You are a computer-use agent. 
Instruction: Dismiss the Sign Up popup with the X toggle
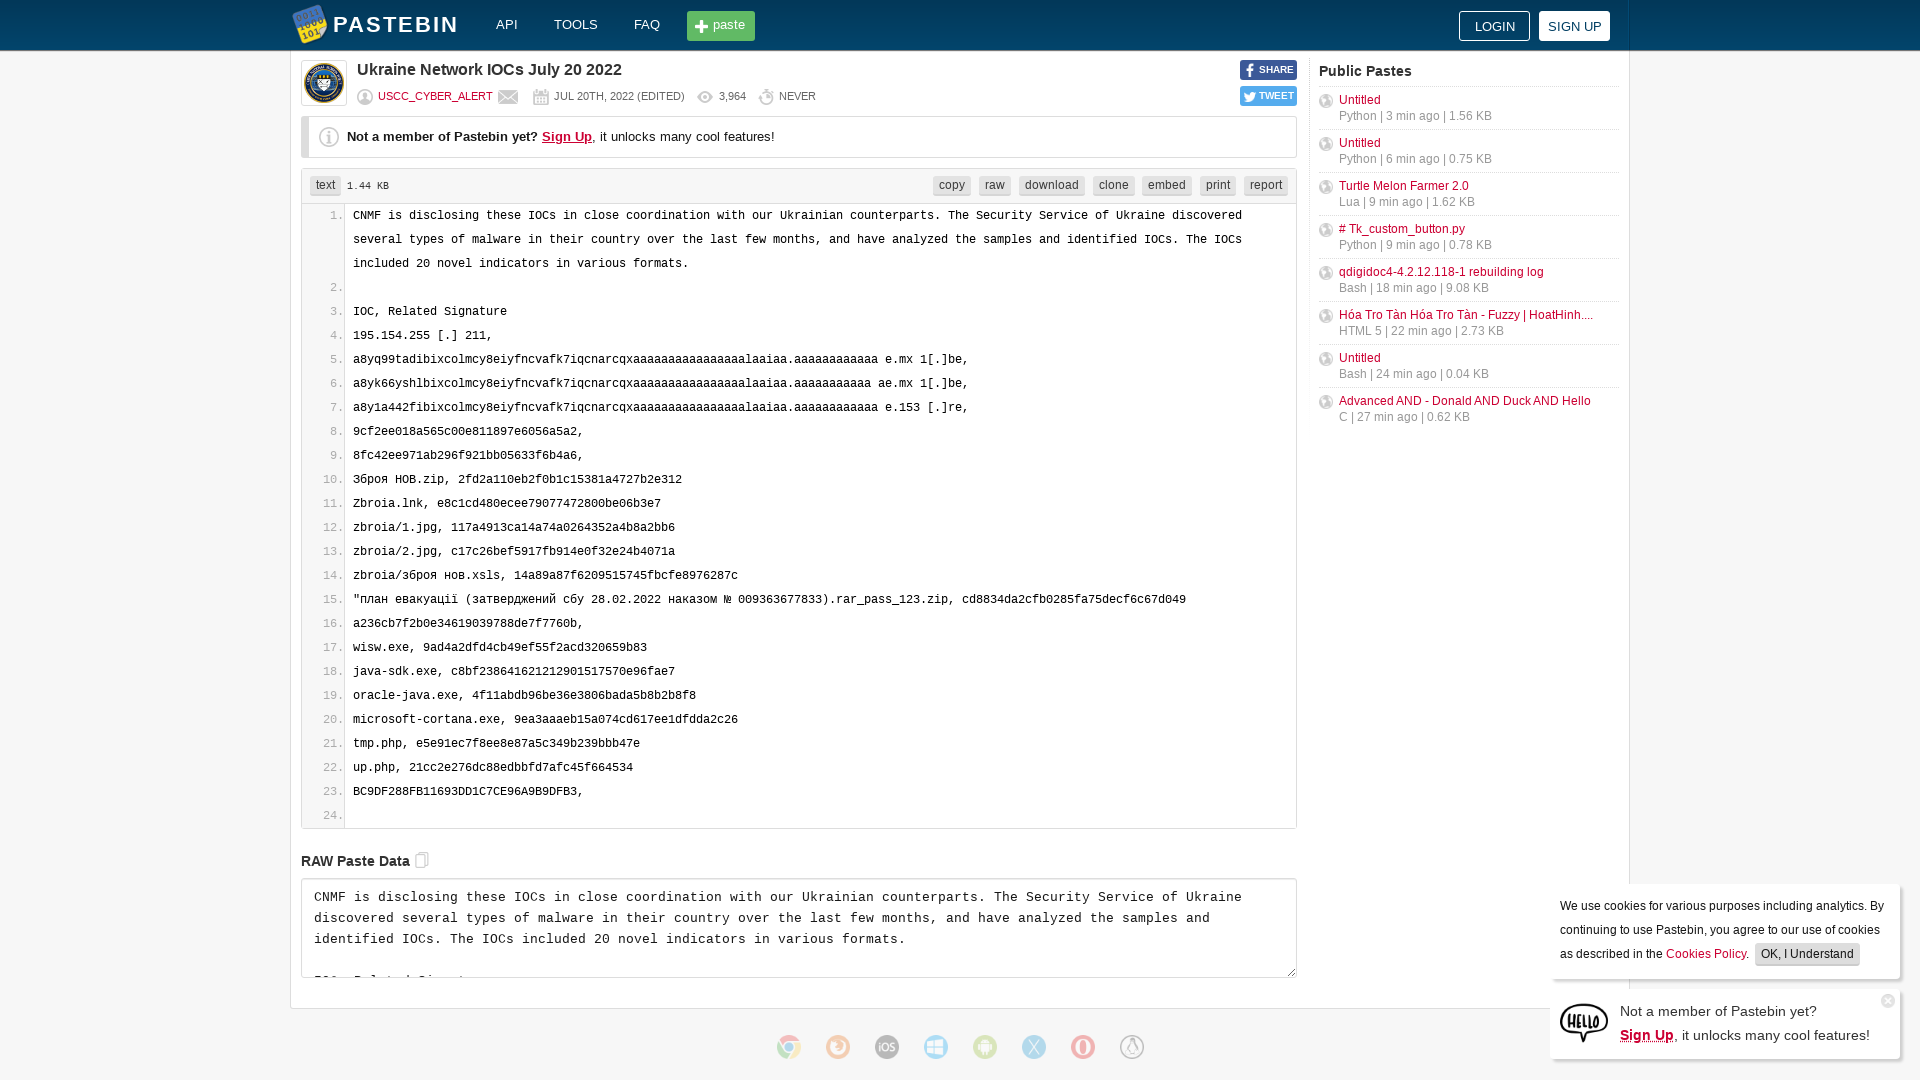point(1888,1000)
